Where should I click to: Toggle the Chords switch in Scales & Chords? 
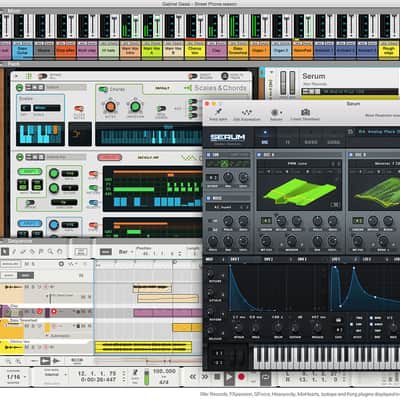coord(103,89)
